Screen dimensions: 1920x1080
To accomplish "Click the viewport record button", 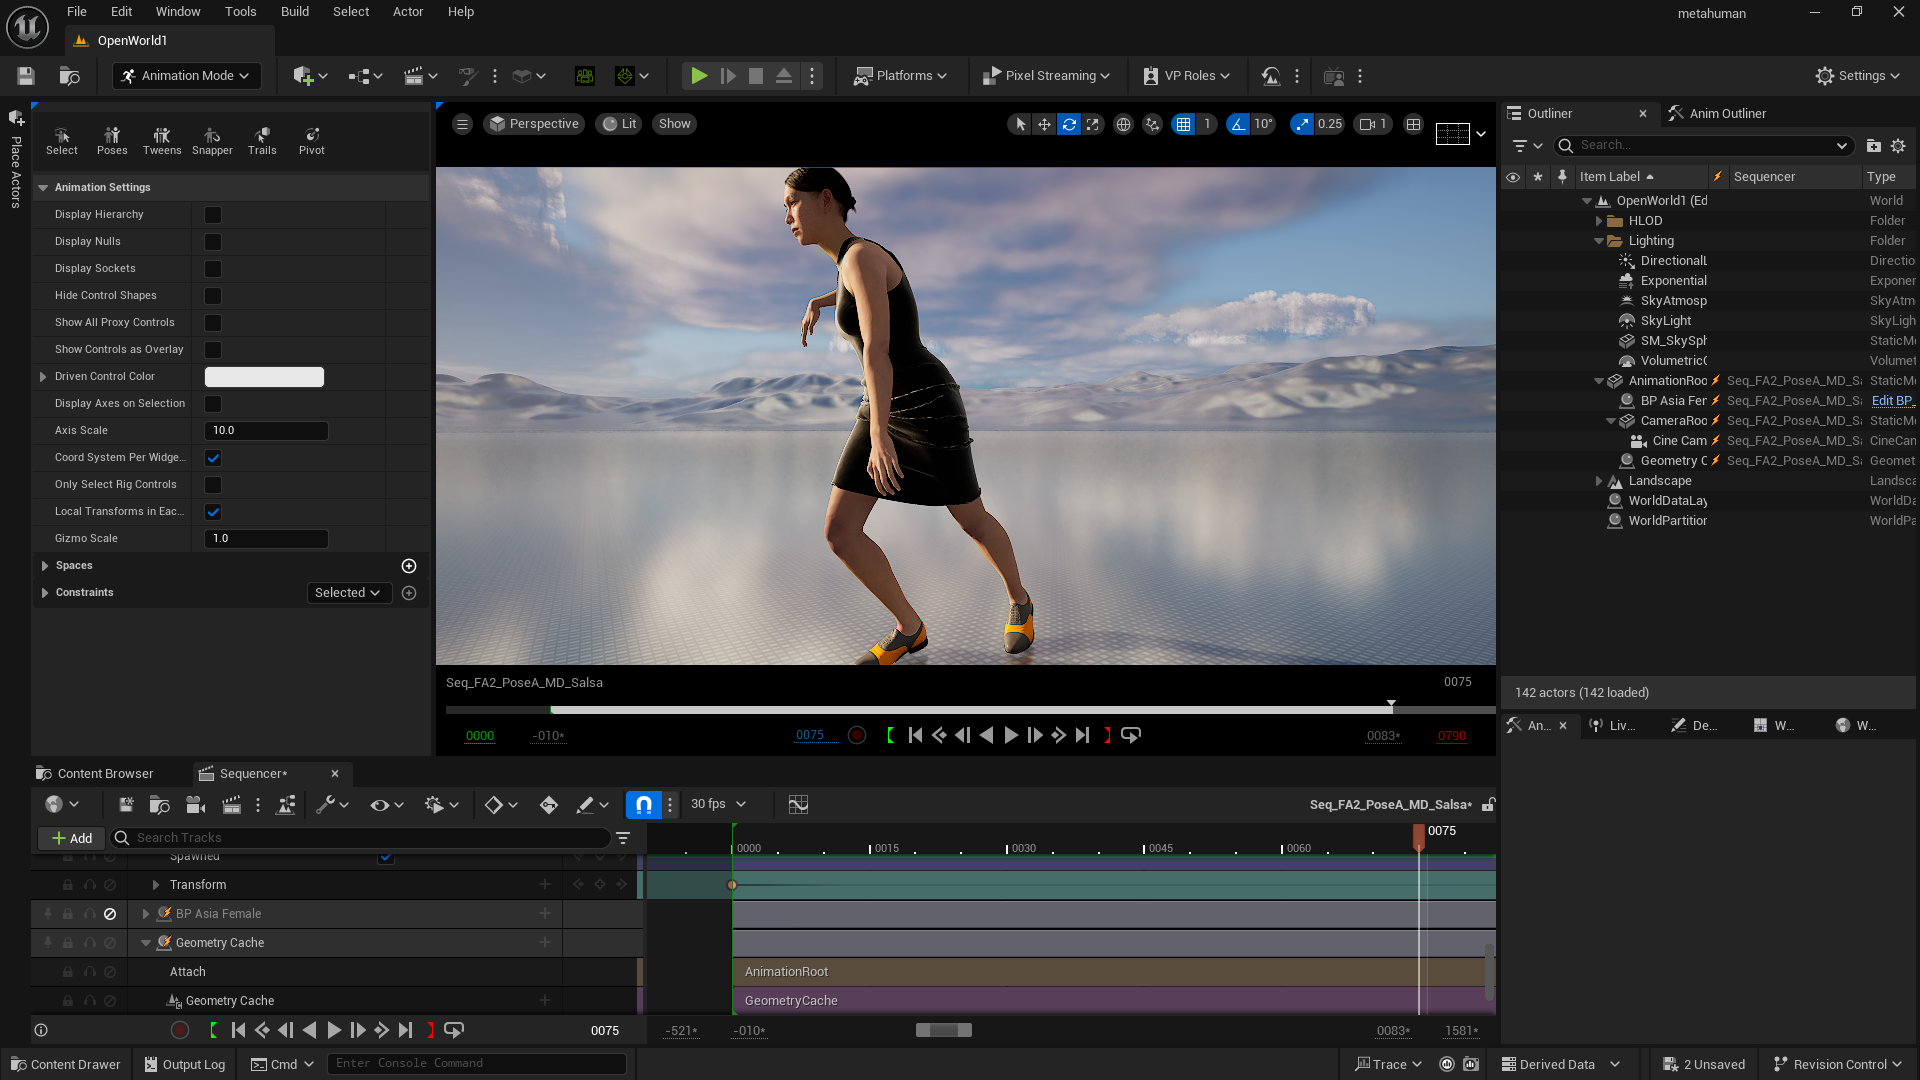I will [x=857, y=735].
